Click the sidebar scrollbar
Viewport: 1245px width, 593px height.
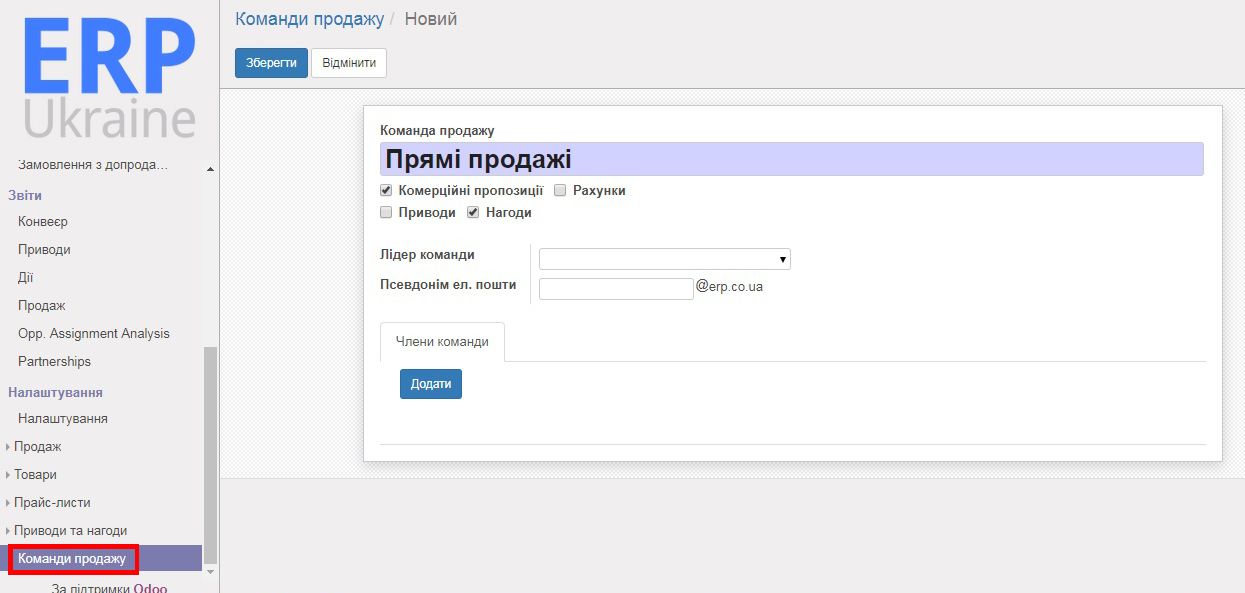click(209, 400)
